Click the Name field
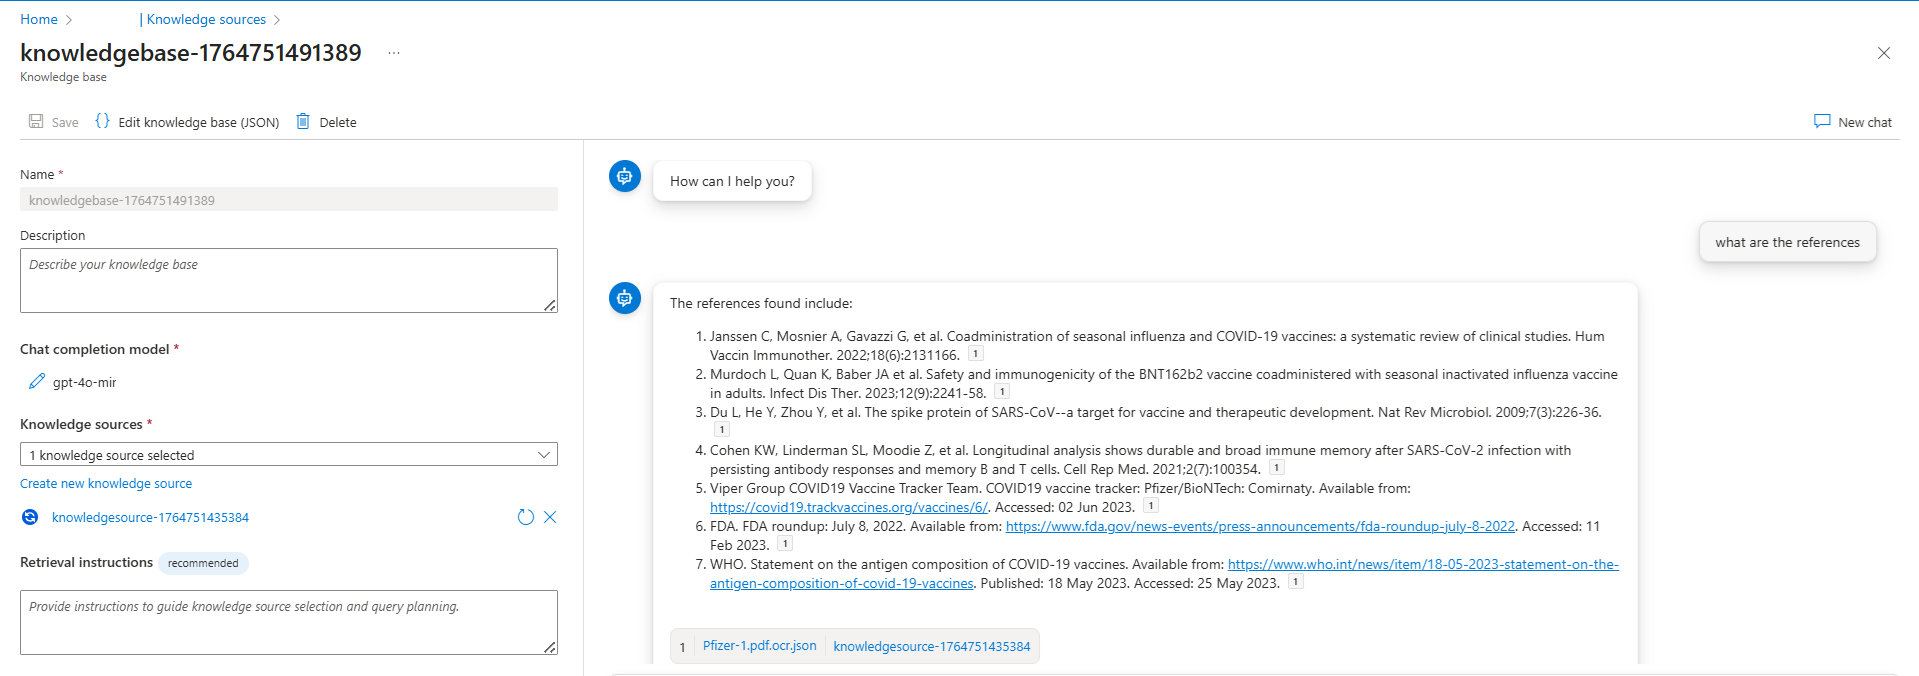The image size is (1919, 676). pyautogui.click(x=289, y=200)
